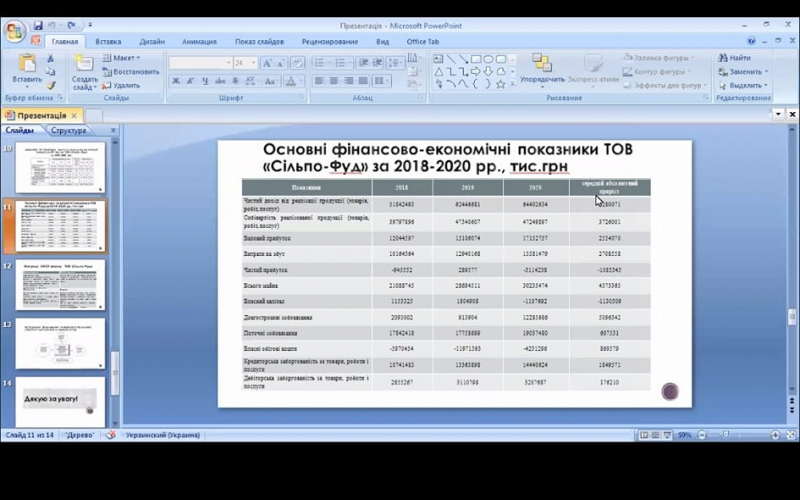
Task: Click the Найти find button
Action: [x=734, y=58]
